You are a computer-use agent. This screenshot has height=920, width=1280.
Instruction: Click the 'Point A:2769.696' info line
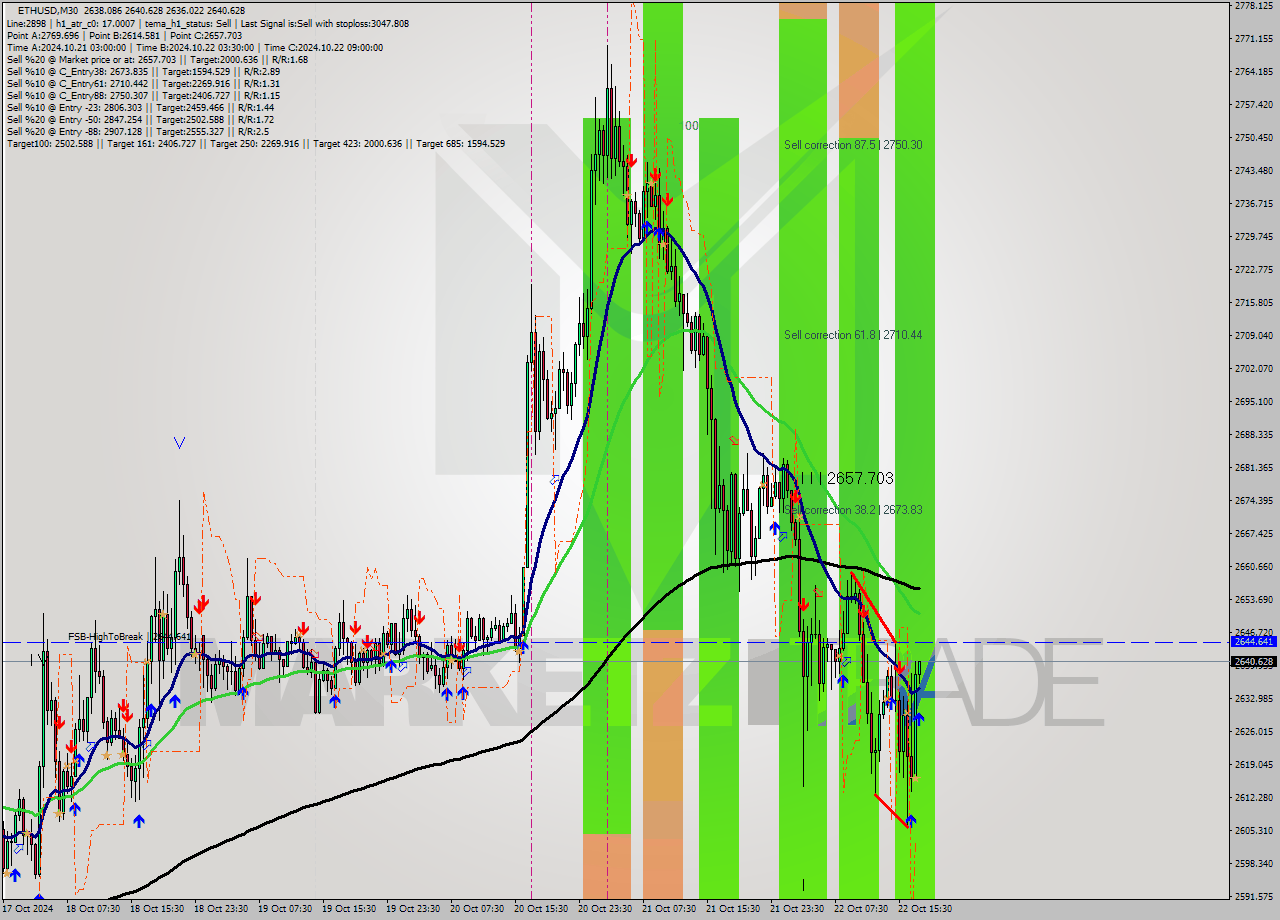(125, 35)
